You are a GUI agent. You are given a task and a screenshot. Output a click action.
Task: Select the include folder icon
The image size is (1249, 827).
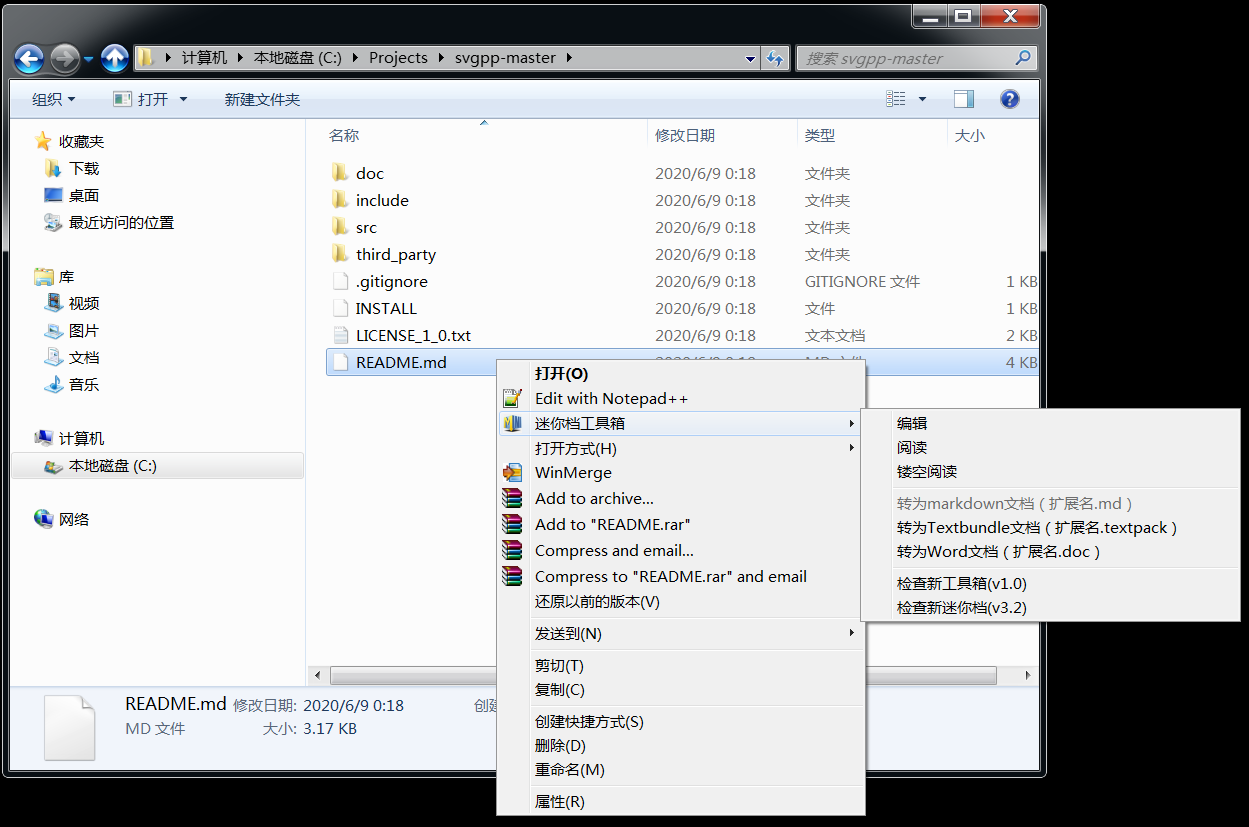[340, 200]
